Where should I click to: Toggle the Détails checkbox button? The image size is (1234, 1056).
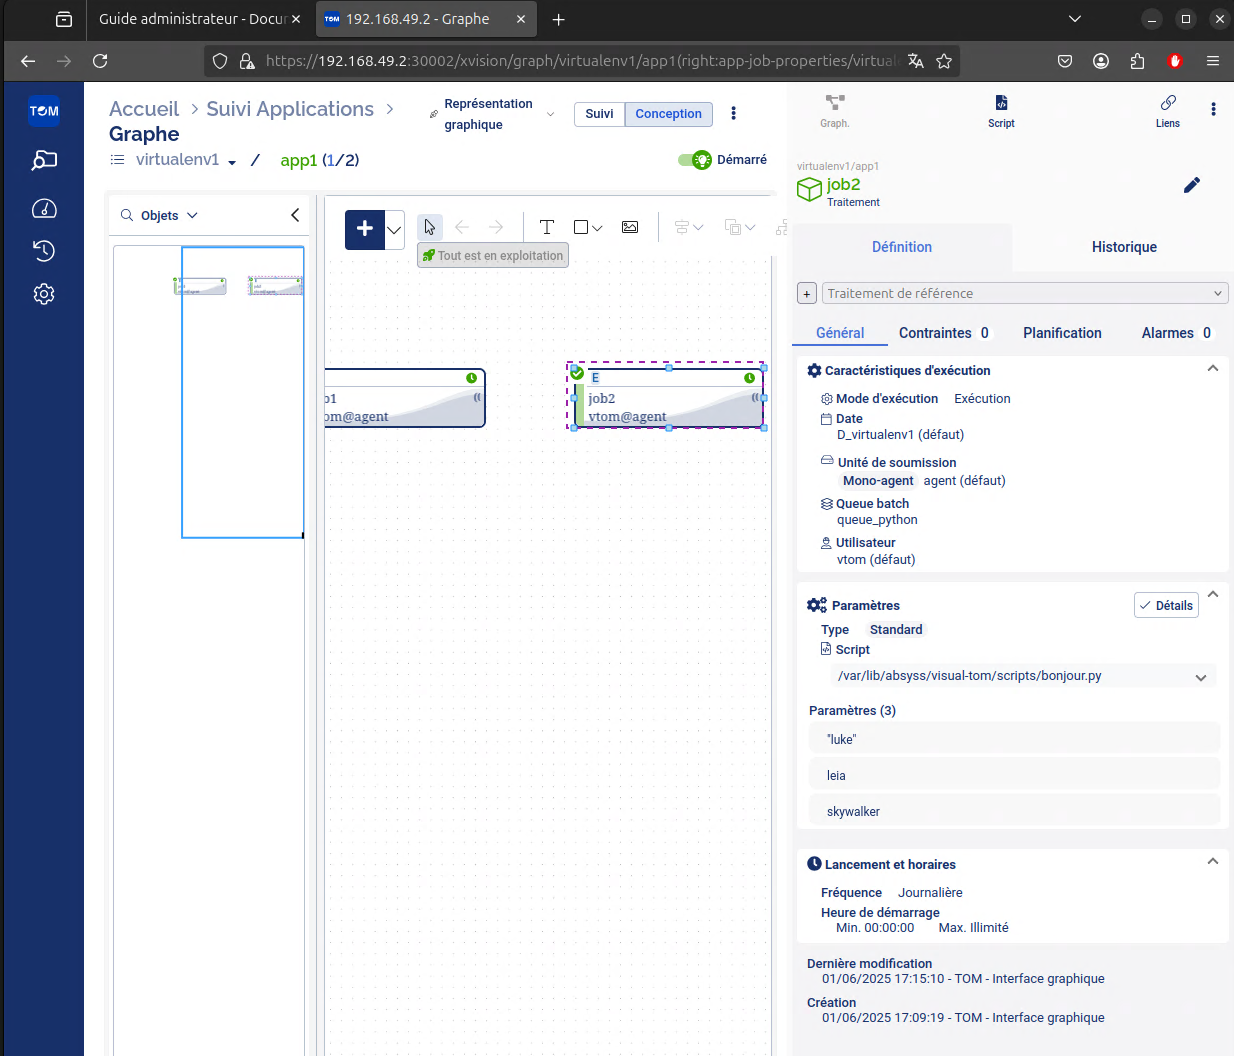click(x=1166, y=605)
